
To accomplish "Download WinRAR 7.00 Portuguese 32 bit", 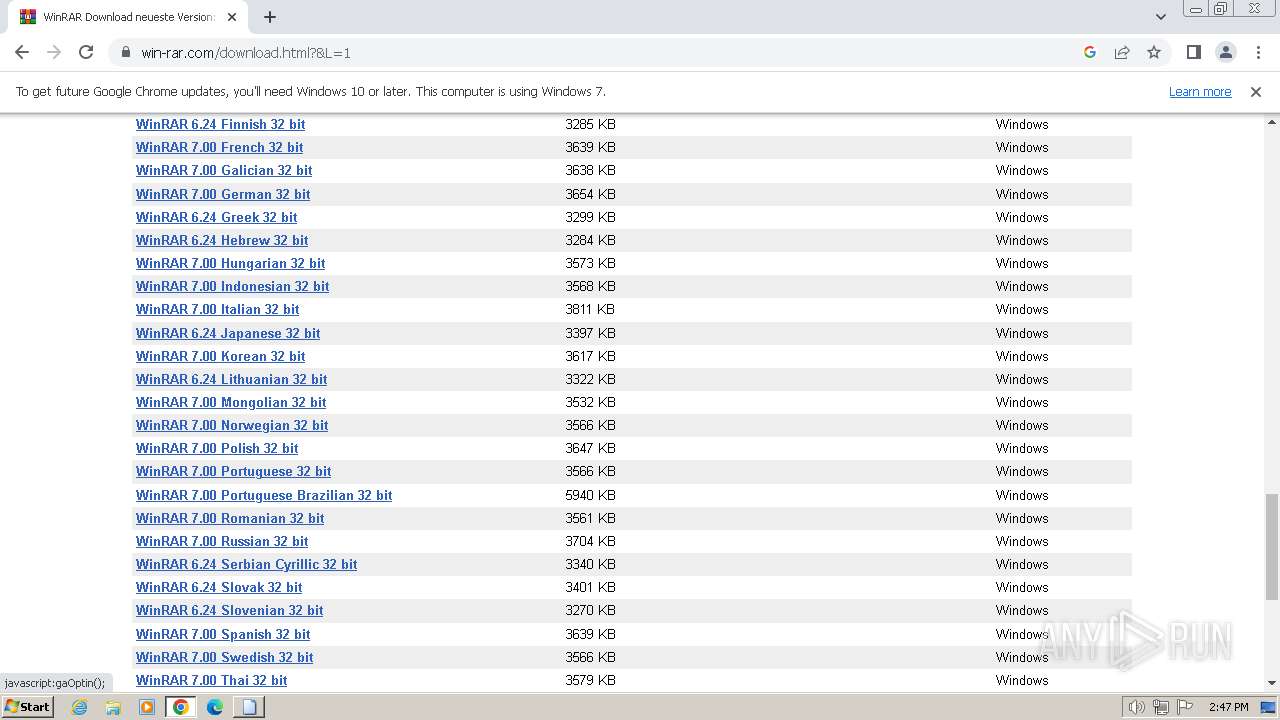I will click(233, 471).
